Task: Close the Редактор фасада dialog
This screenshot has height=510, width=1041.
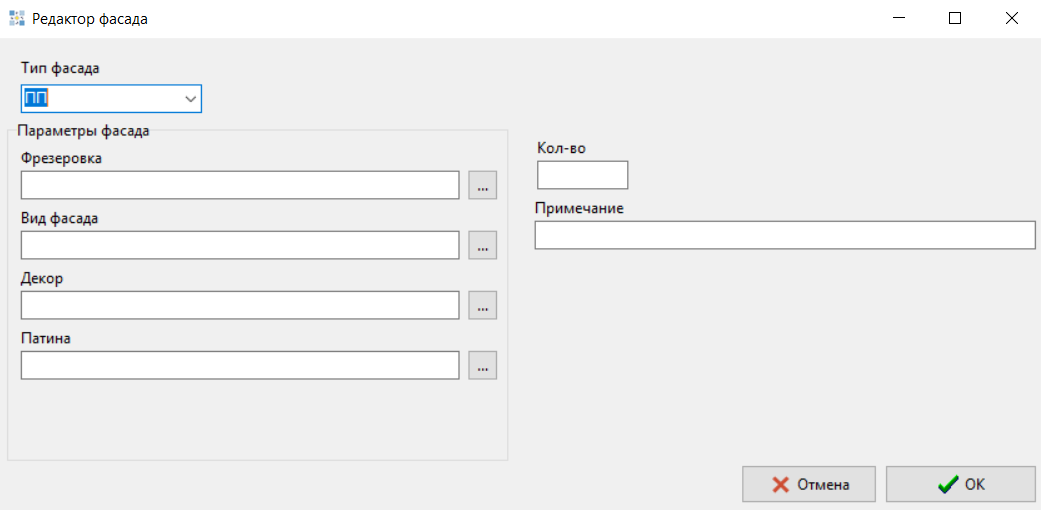Action: [x=1012, y=18]
